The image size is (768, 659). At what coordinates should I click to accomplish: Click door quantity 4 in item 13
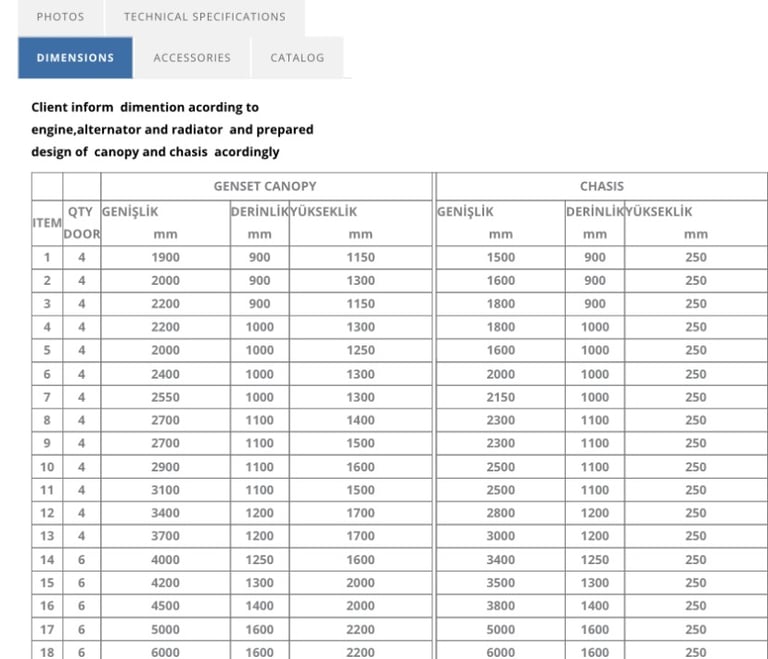(82, 536)
